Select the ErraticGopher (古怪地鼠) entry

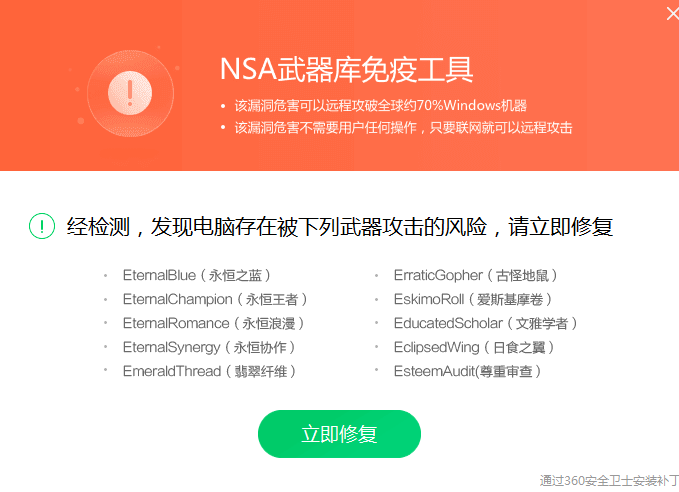coord(475,275)
